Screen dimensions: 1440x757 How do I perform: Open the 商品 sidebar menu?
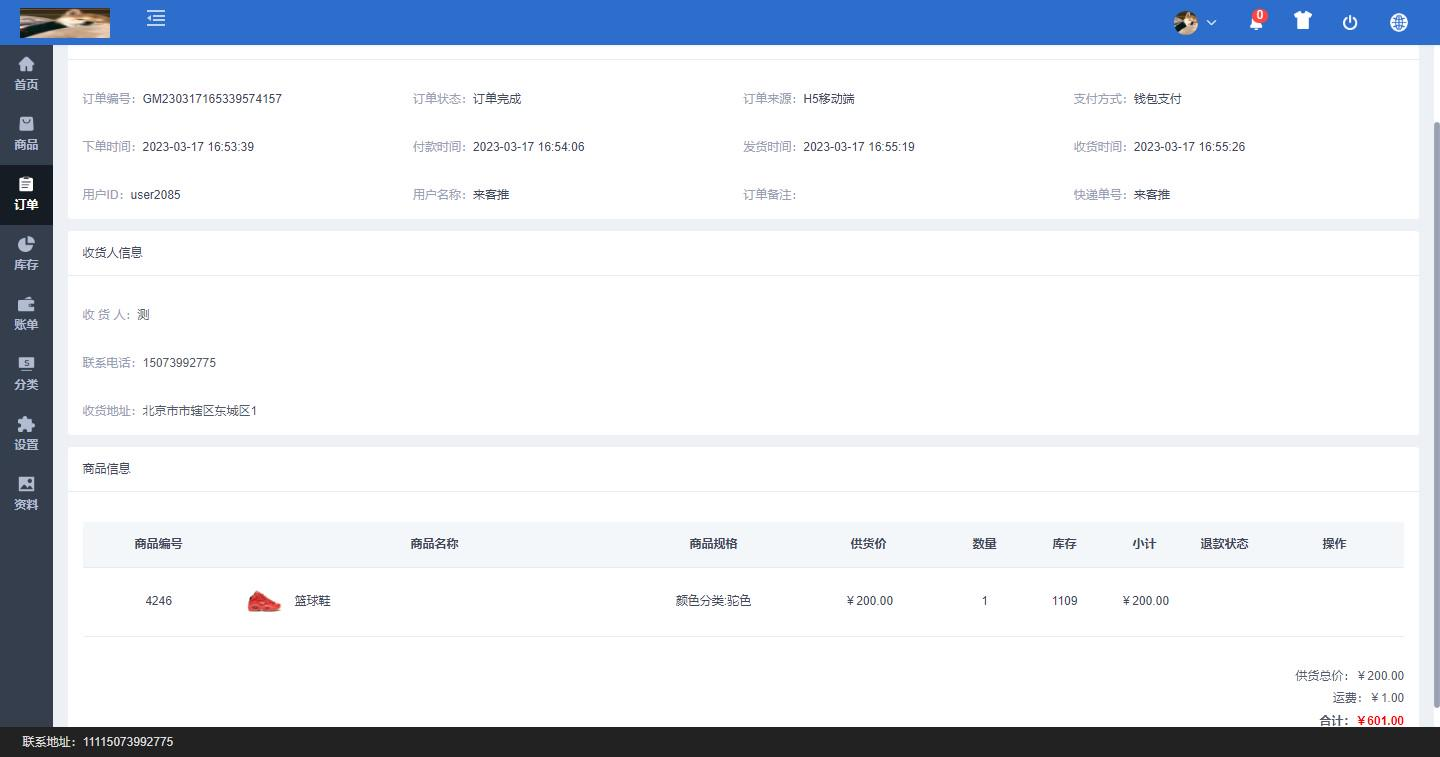click(26, 134)
